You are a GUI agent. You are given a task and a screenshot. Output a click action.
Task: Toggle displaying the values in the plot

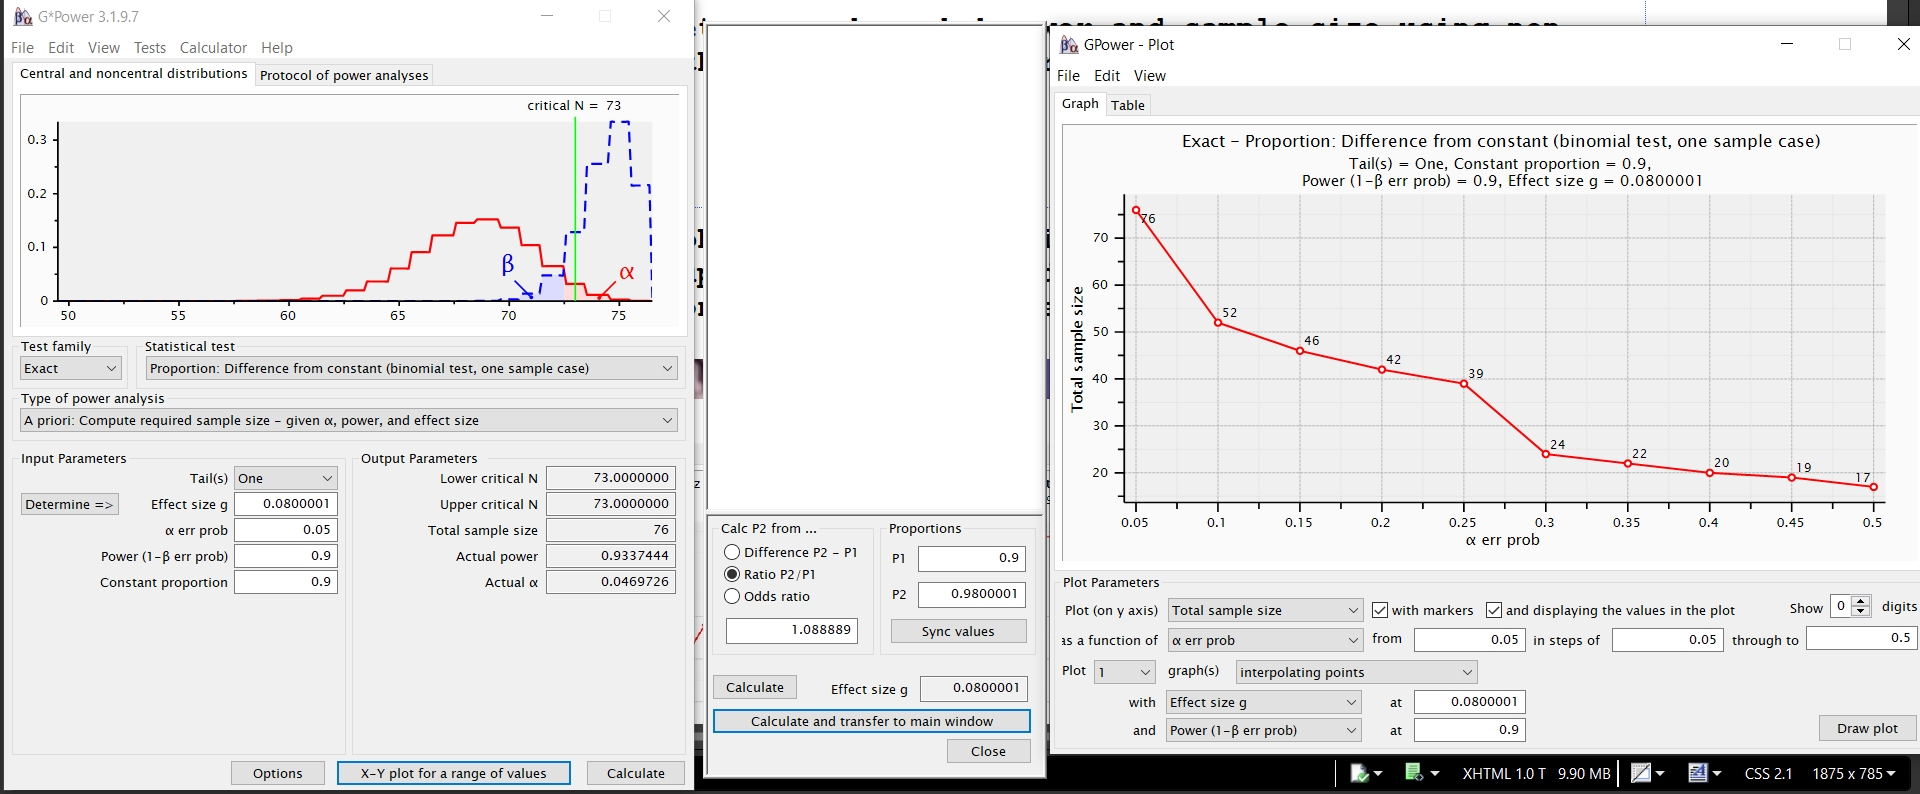click(x=1494, y=610)
